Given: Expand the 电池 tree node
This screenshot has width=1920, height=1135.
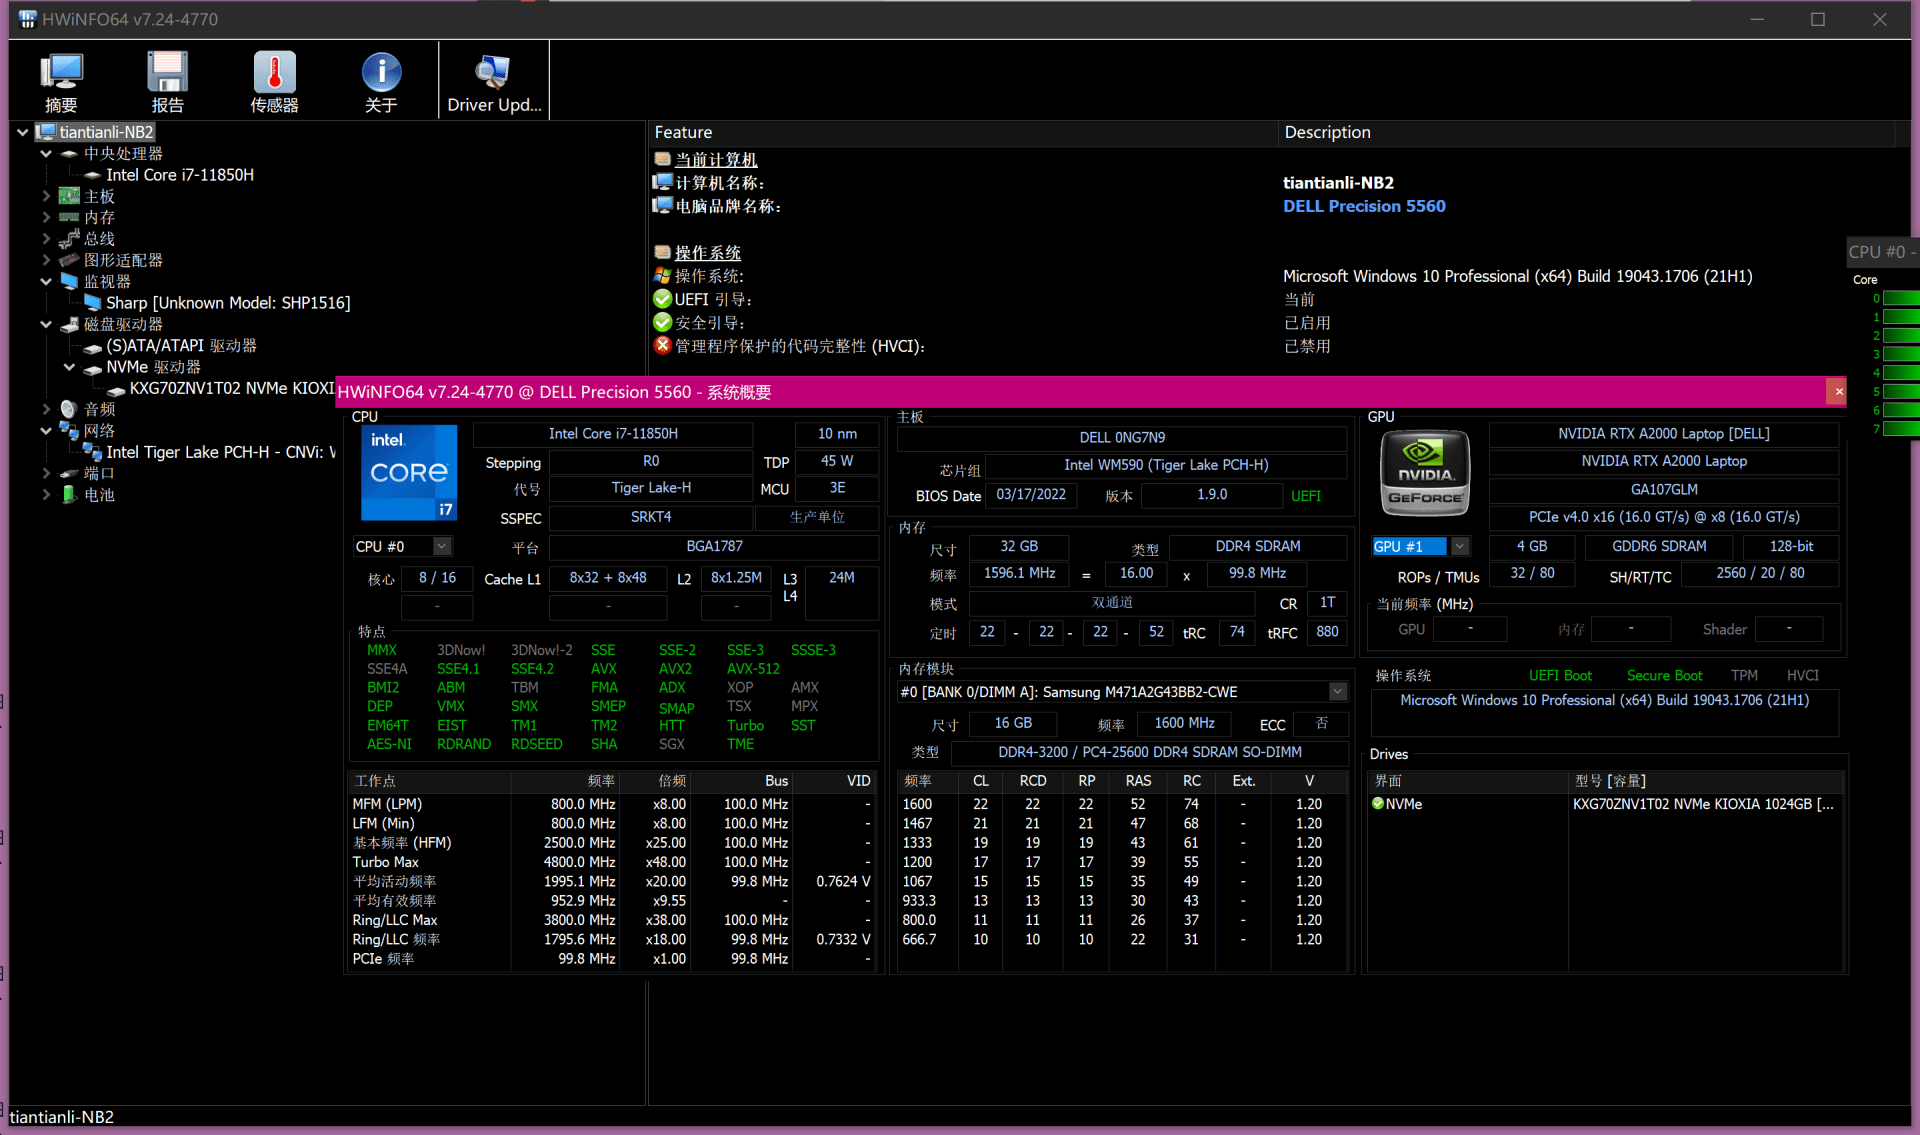Looking at the screenshot, I should coord(46,495).
